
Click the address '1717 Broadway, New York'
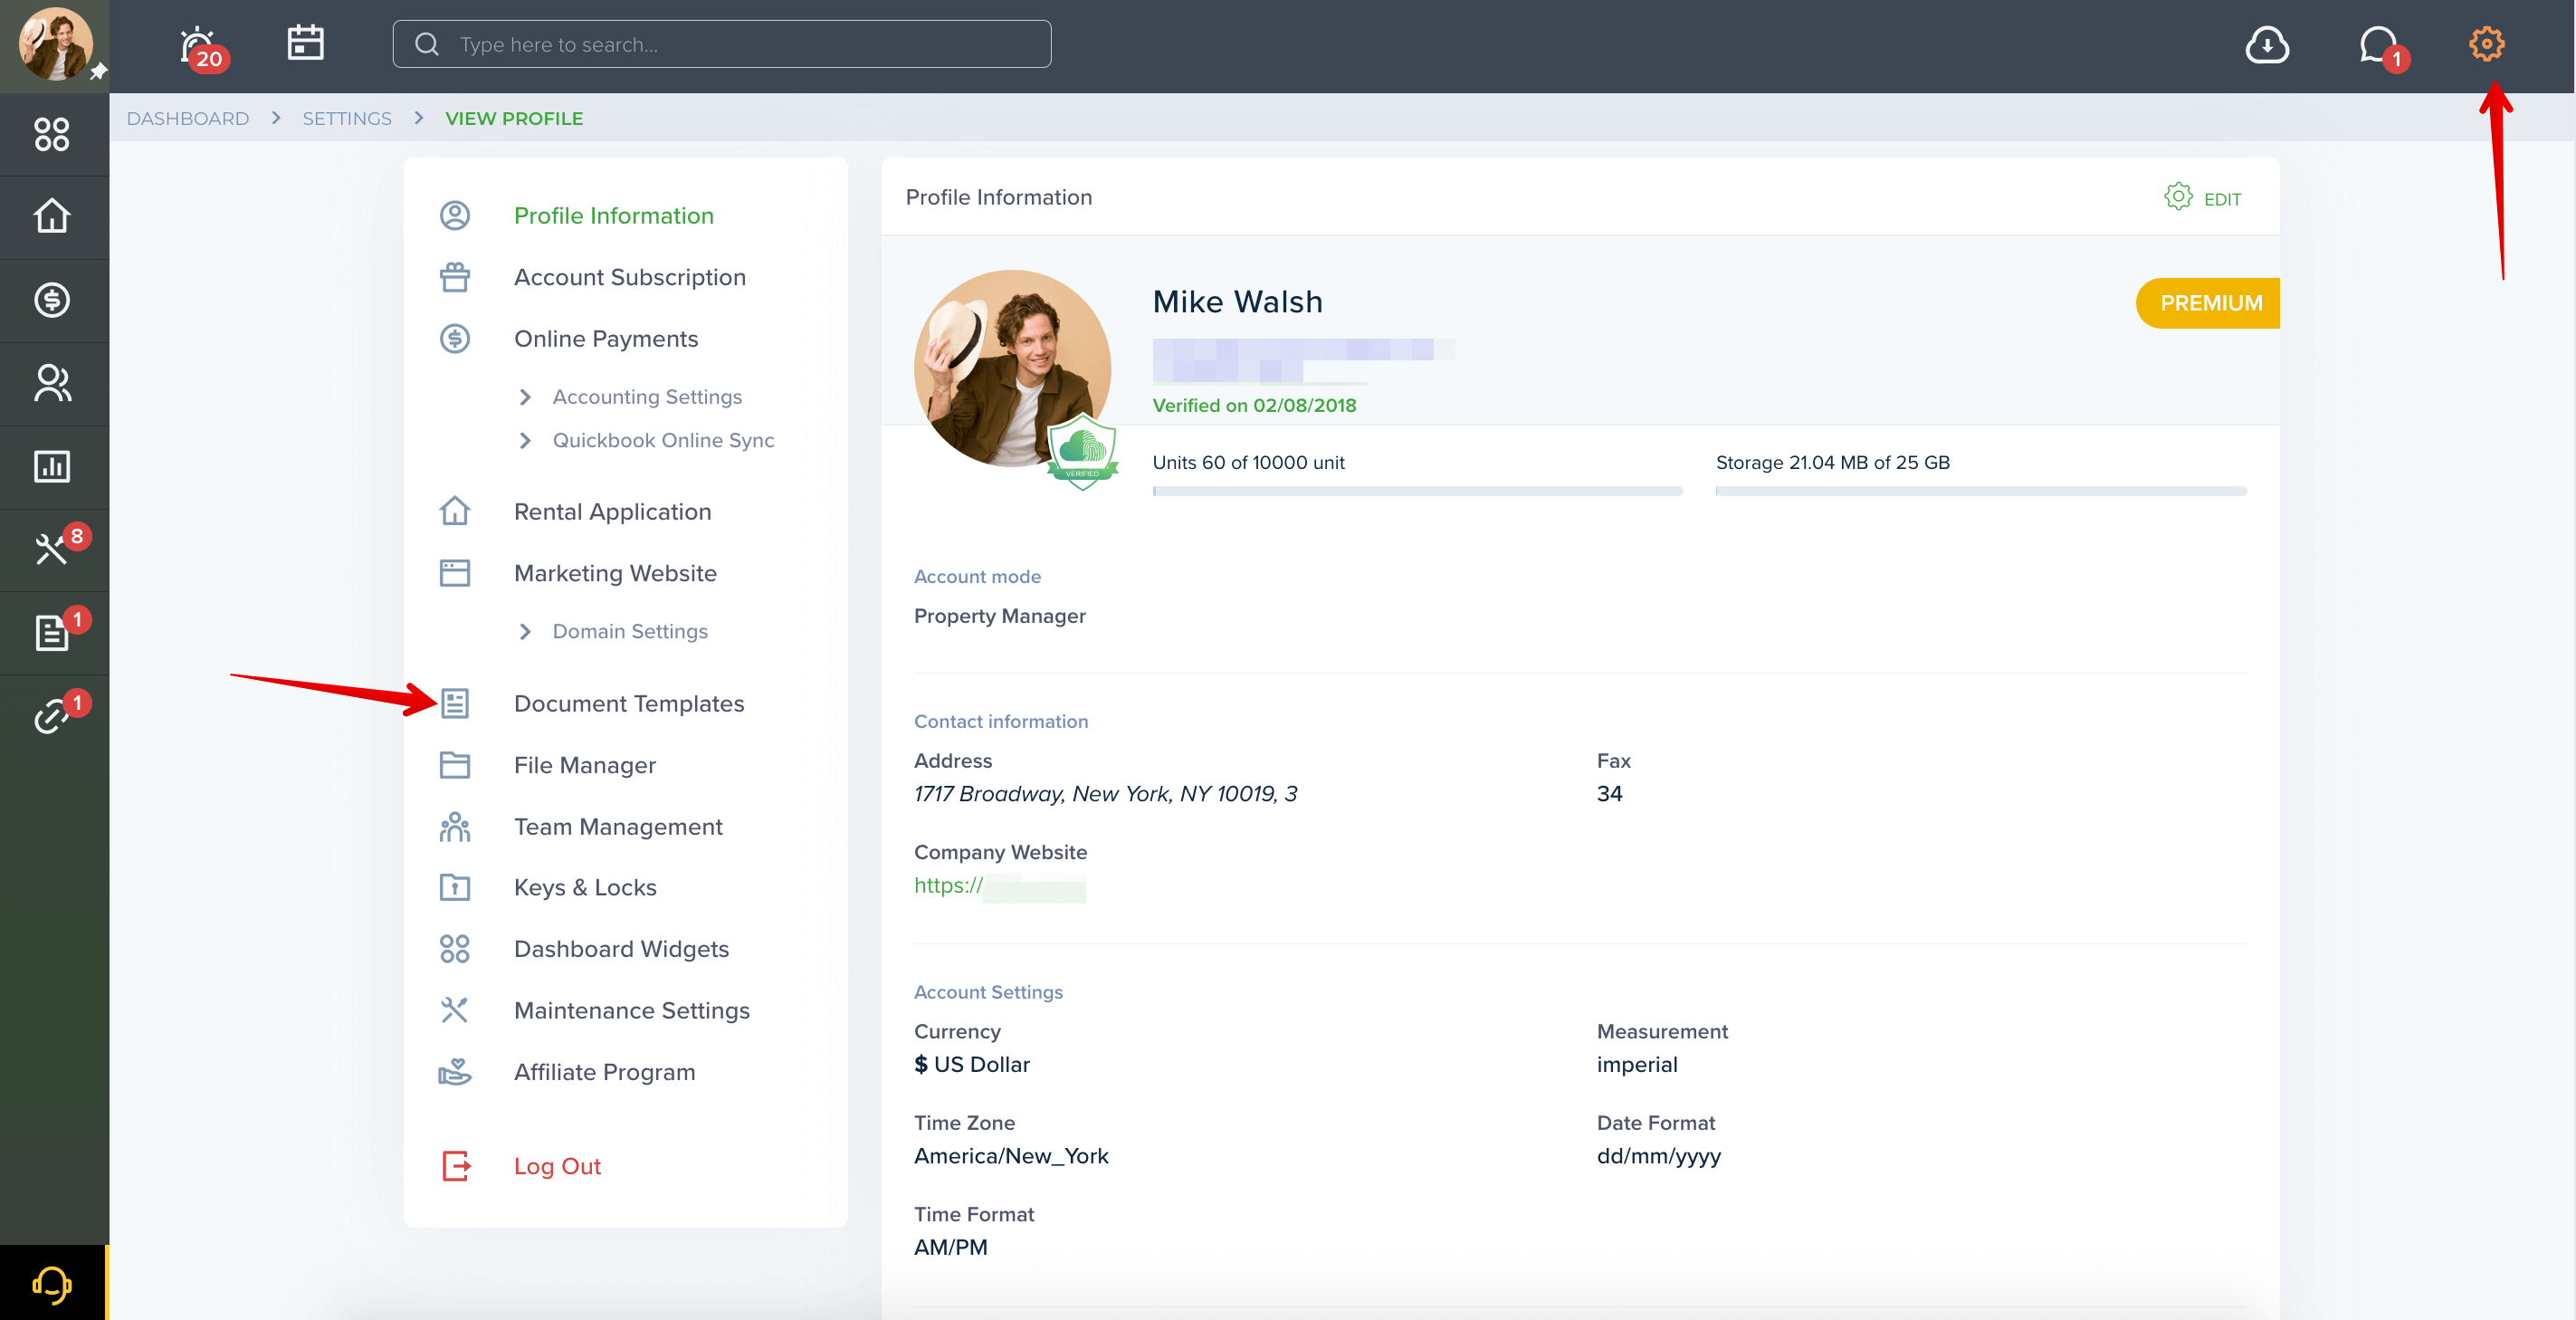click(x=1105, y=794)
